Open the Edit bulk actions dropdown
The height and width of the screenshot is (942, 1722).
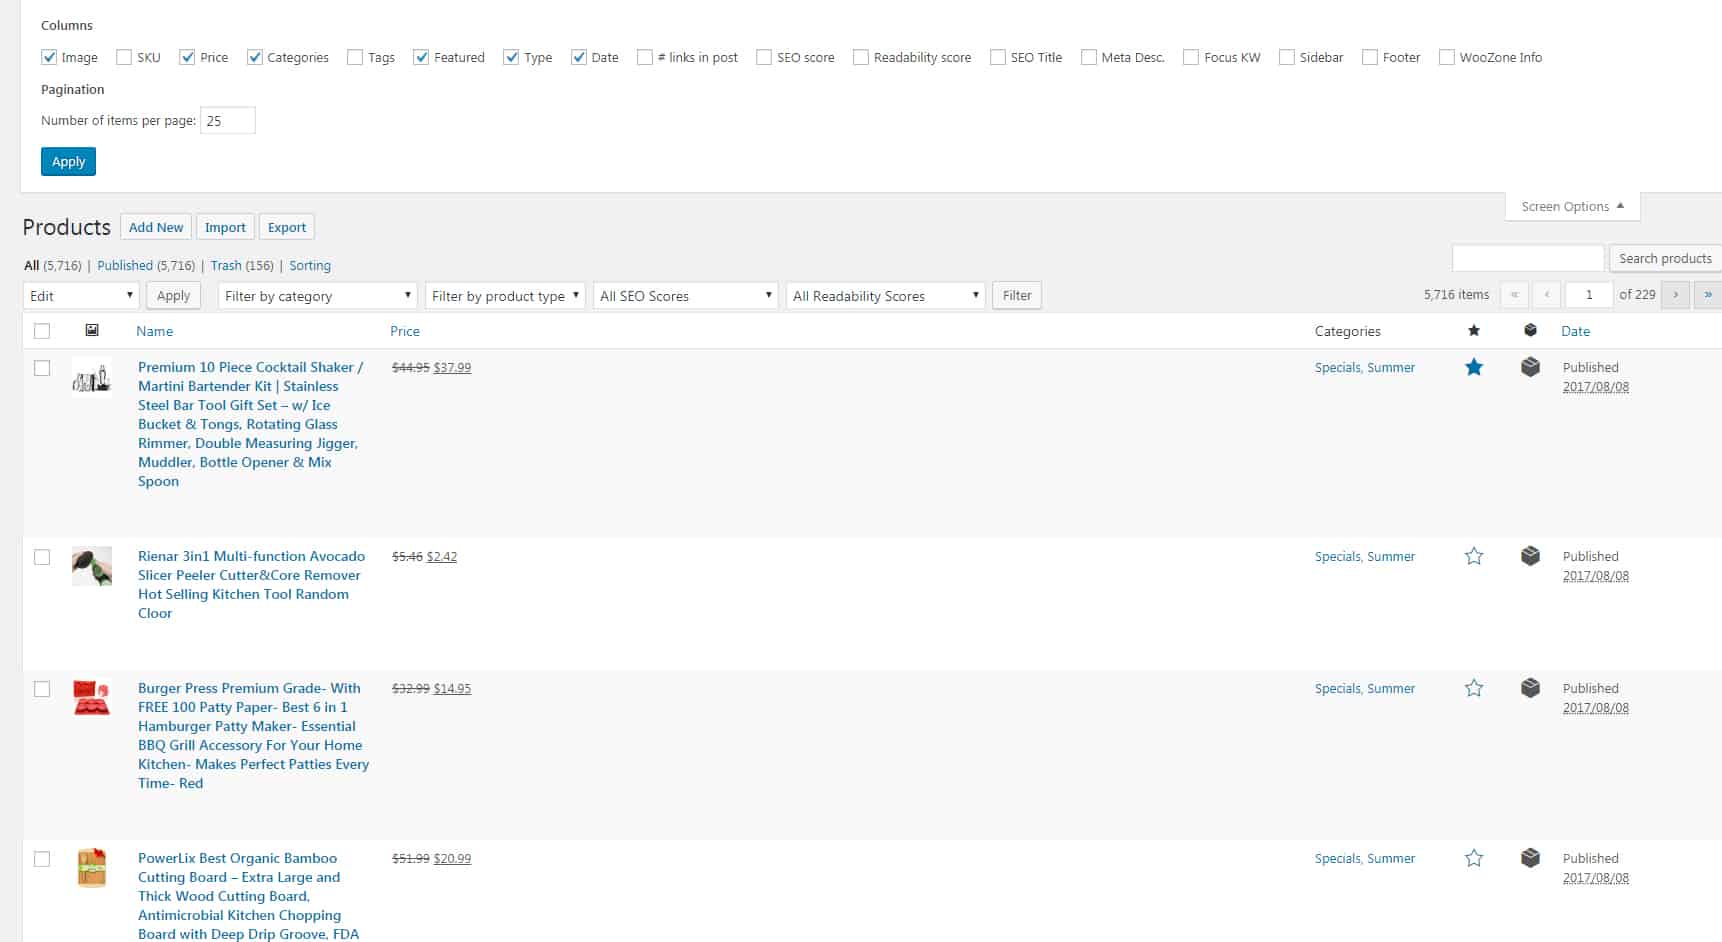coord(81,296)
